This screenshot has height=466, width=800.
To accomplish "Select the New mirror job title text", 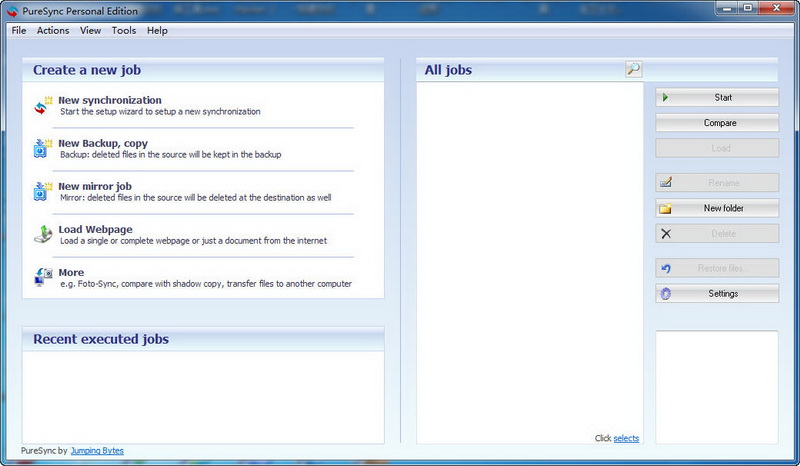I will click(95, 186).
